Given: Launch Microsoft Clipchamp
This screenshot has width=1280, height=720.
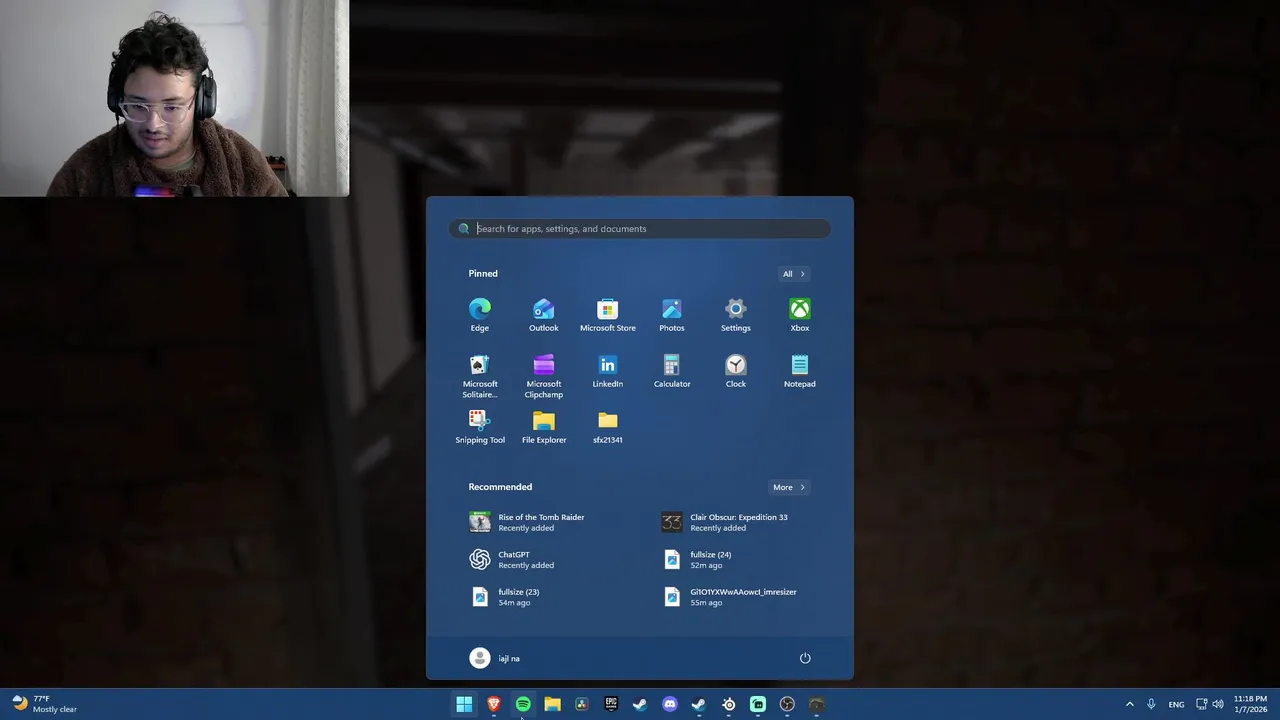Looking at the screenshot, I should coord(544,376).
